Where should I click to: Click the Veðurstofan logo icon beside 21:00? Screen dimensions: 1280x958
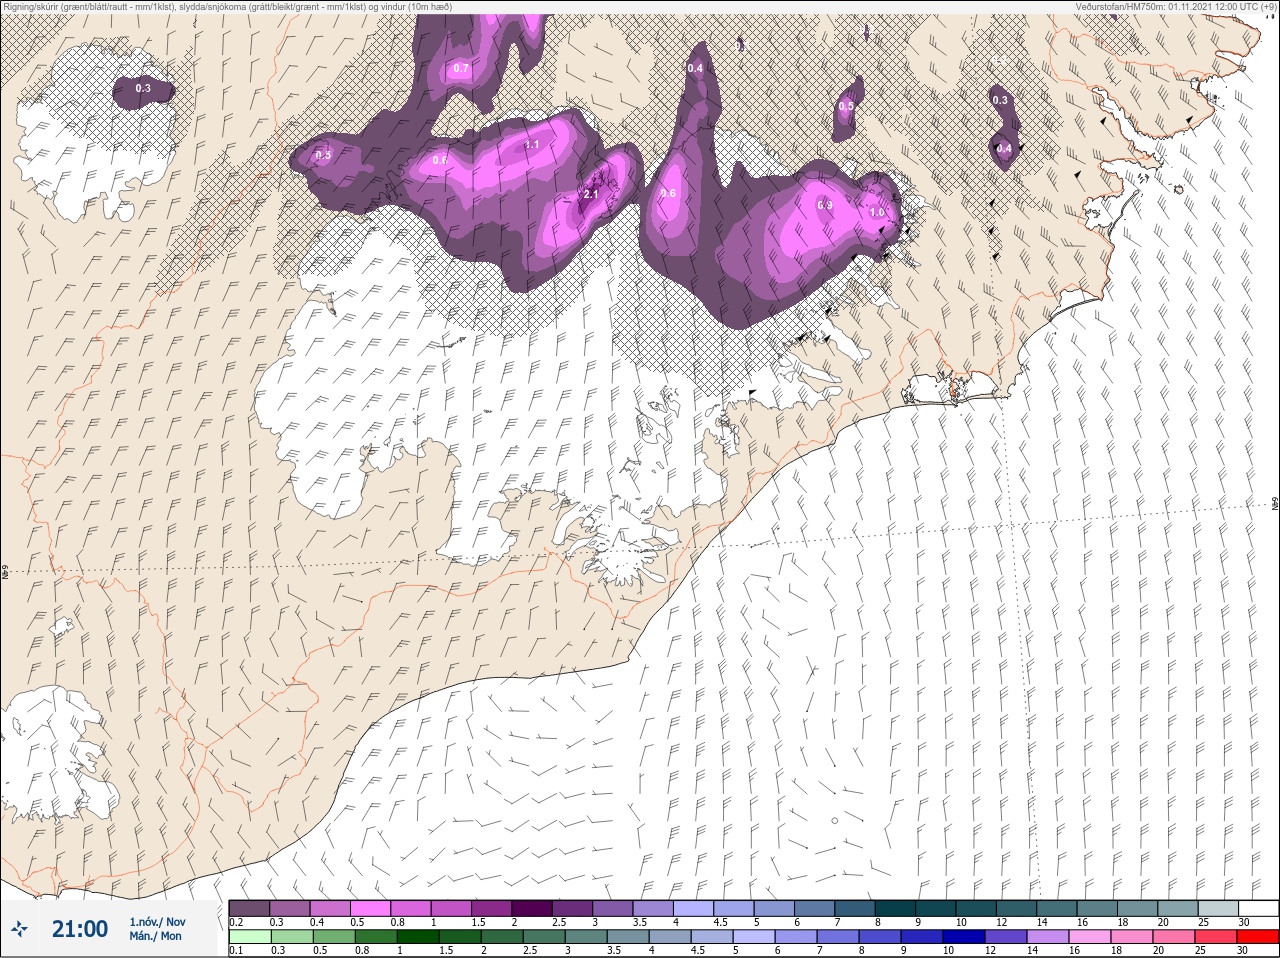point(19,929)
